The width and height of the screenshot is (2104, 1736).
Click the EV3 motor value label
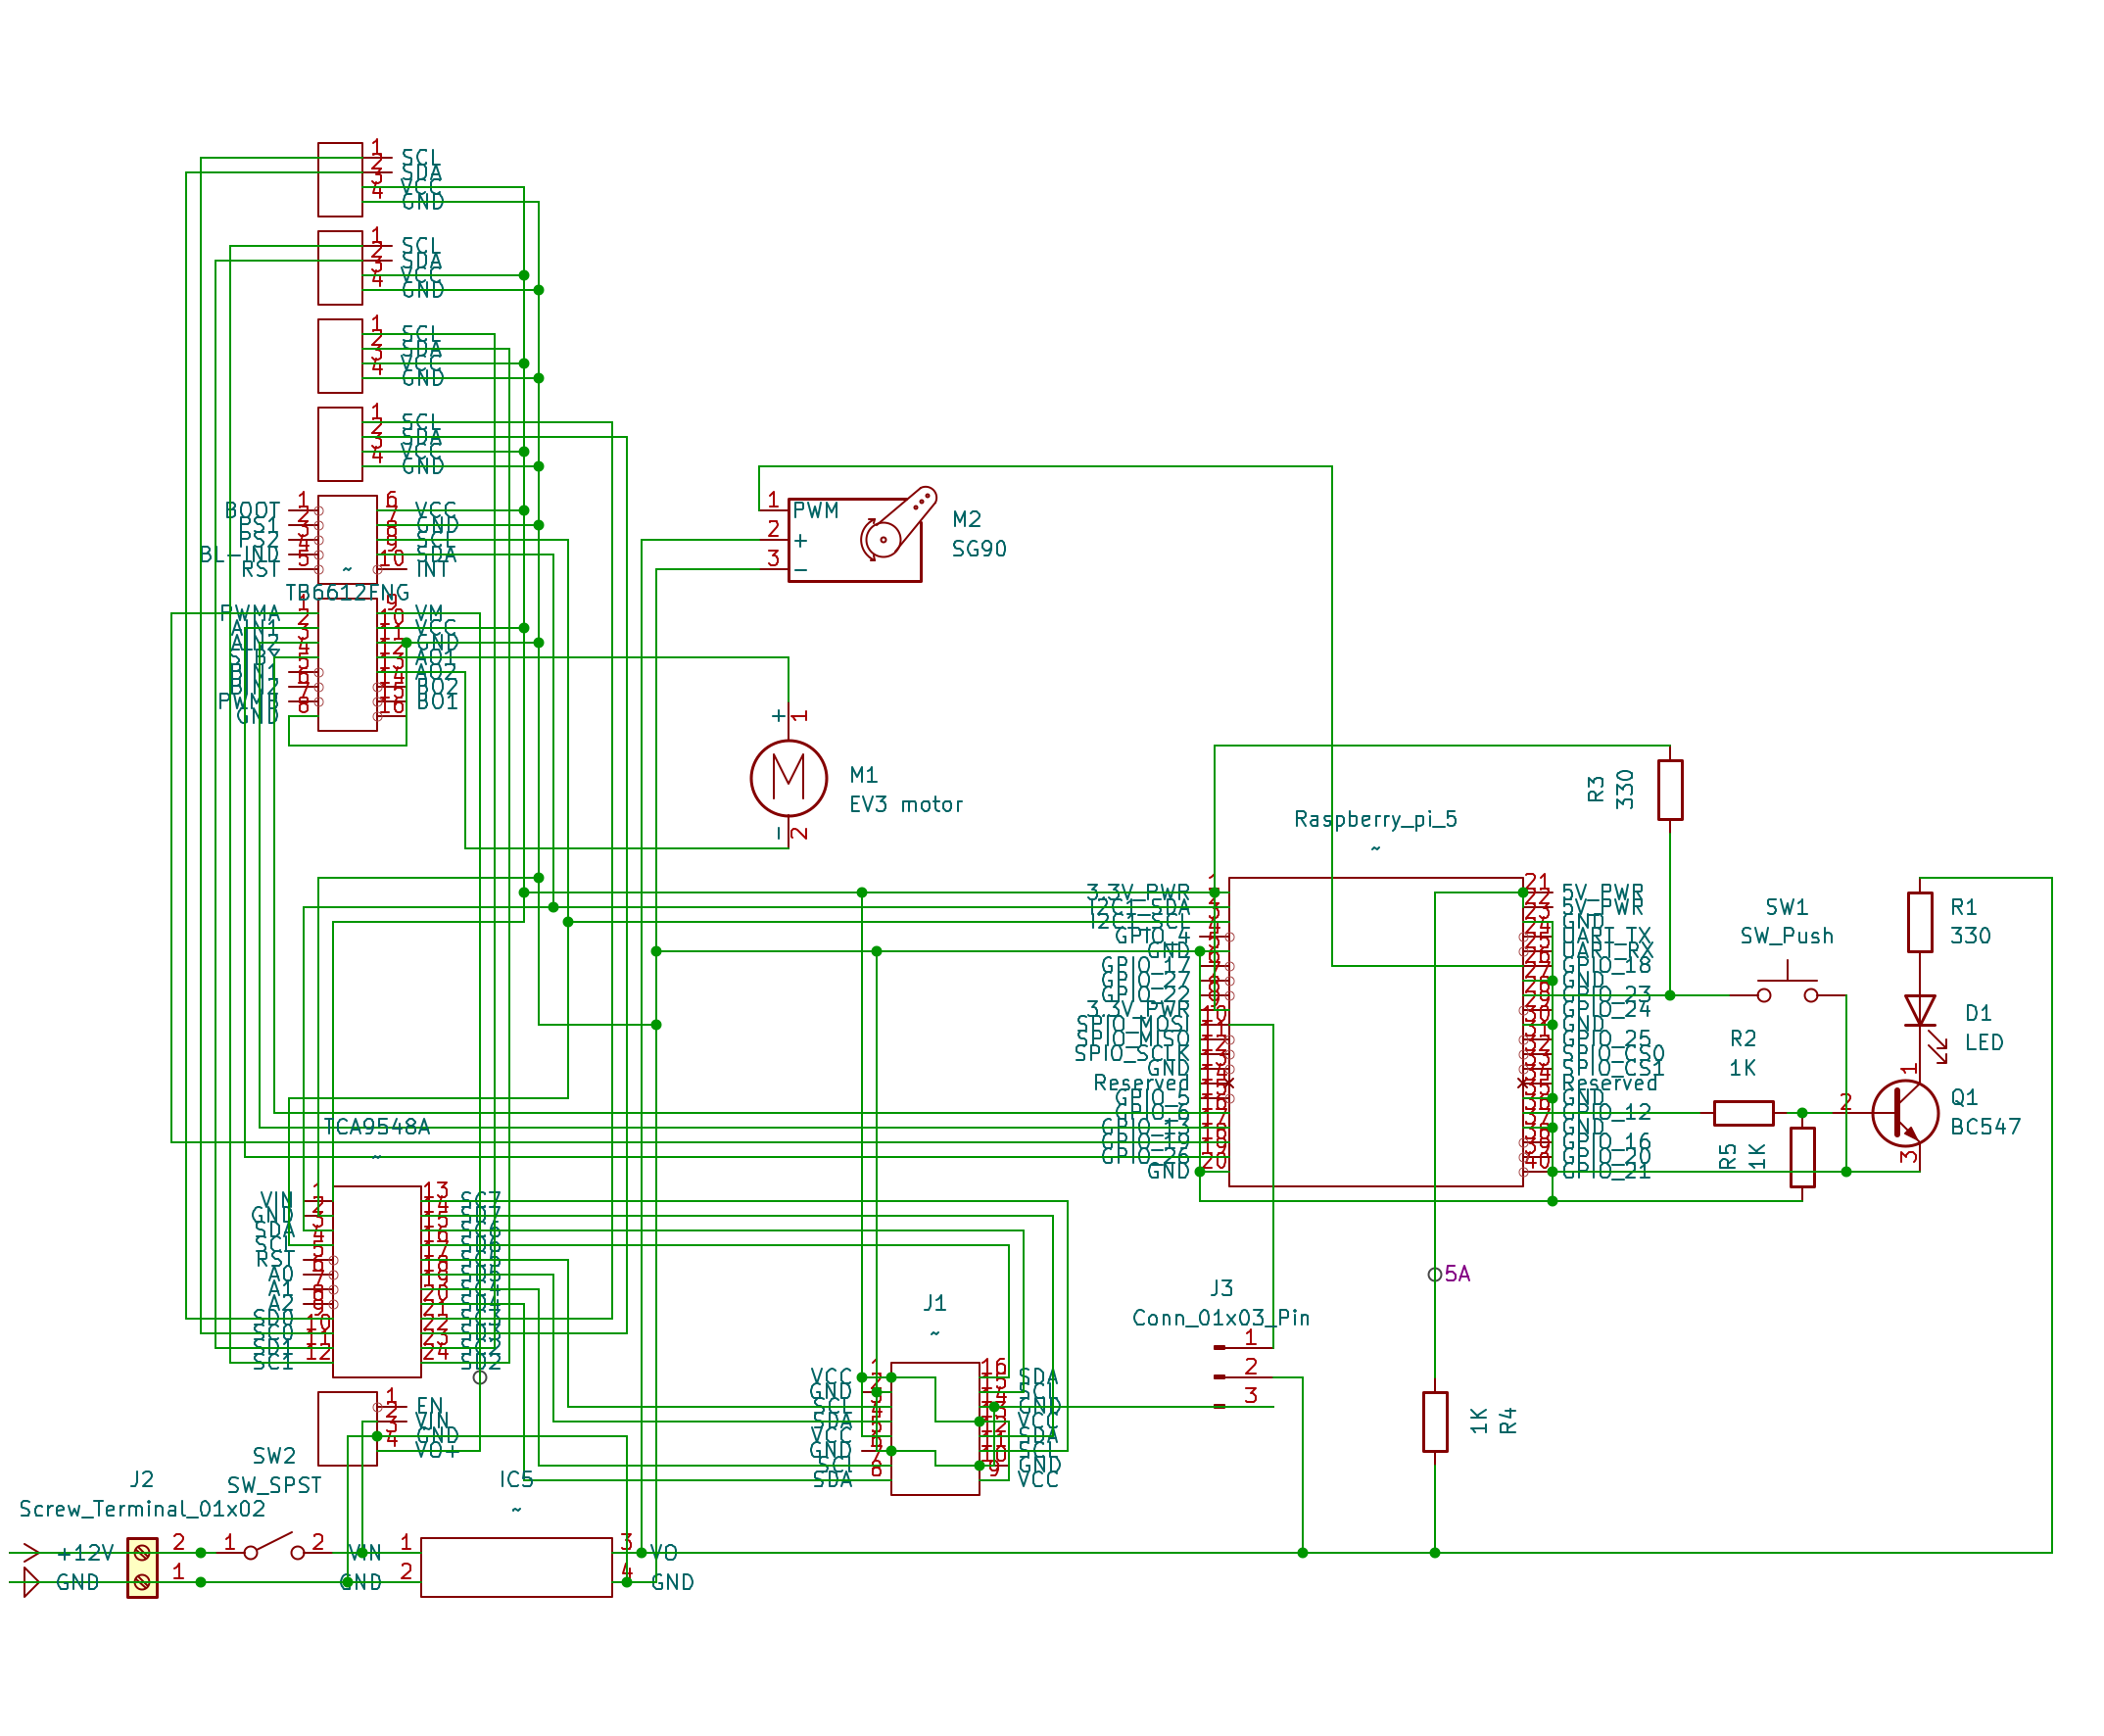pos(905,805)
